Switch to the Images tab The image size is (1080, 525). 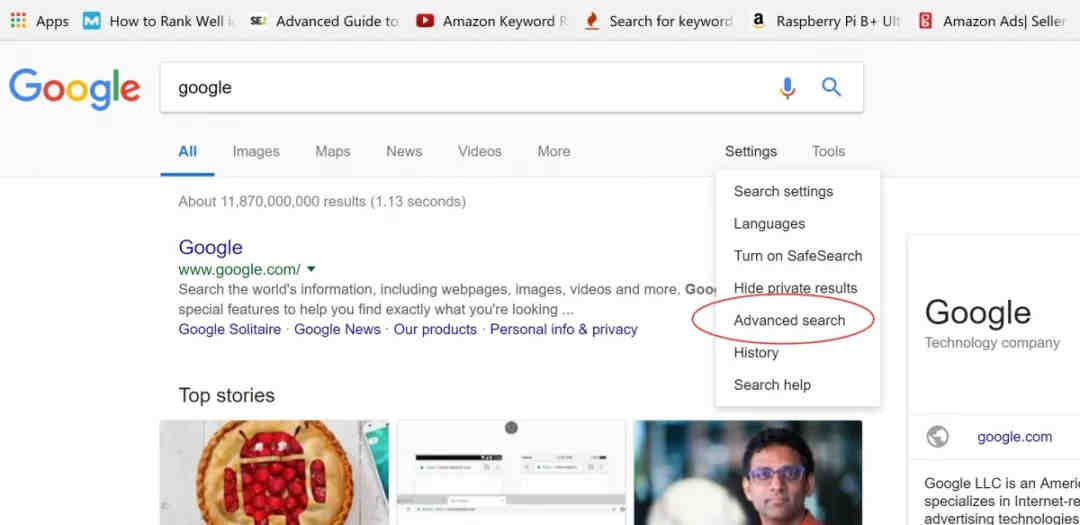256,151
